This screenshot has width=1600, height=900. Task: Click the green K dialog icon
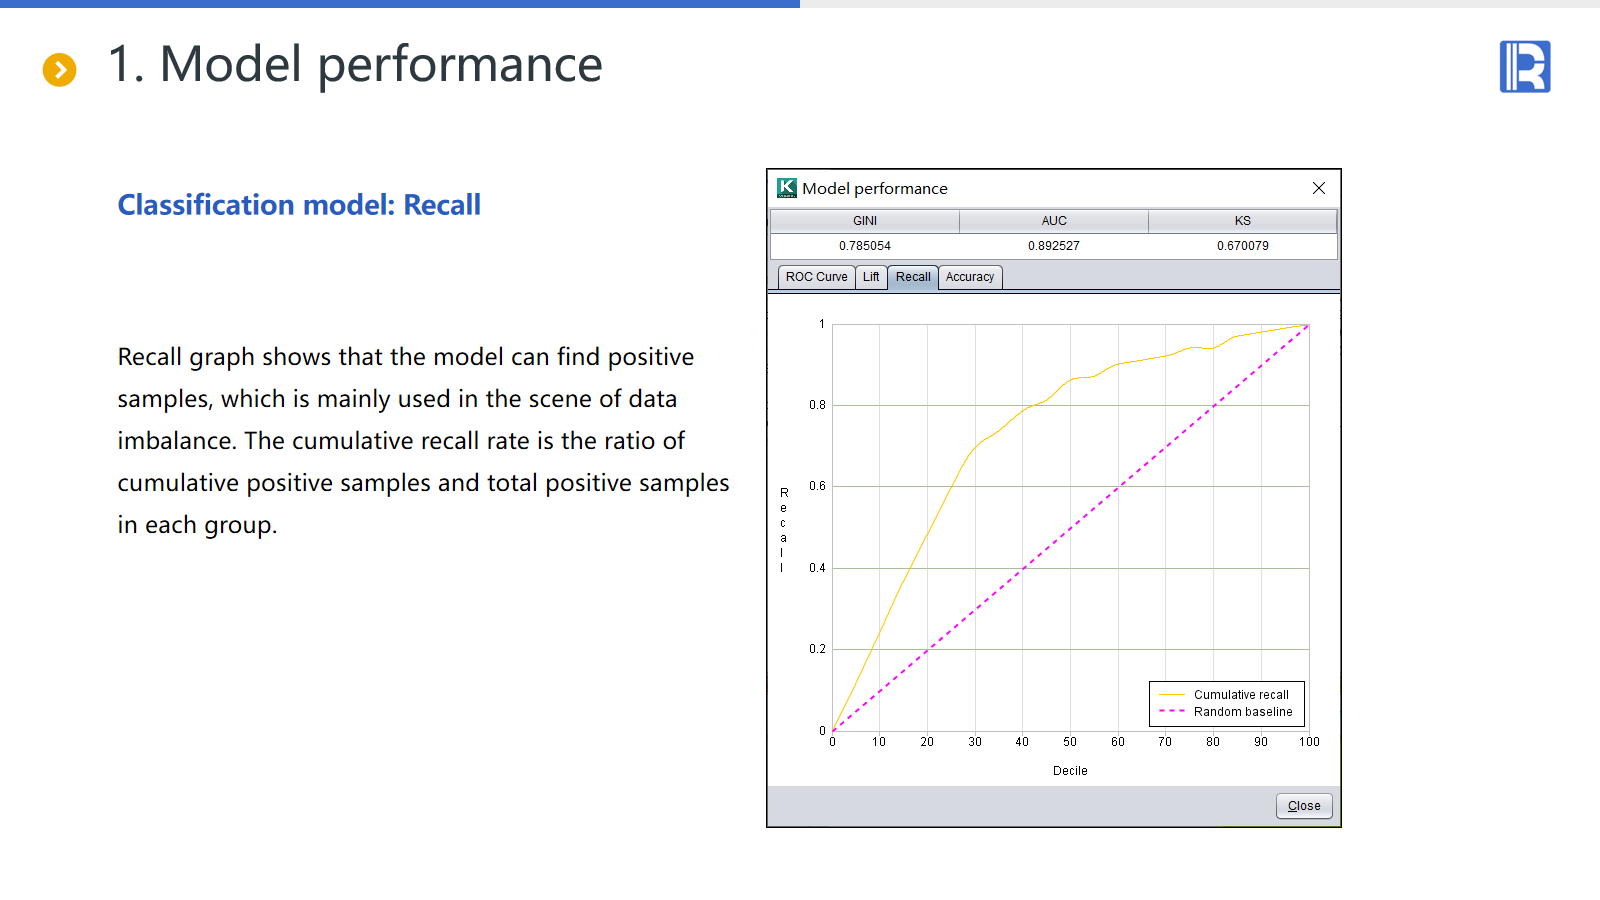pos(787,188)
